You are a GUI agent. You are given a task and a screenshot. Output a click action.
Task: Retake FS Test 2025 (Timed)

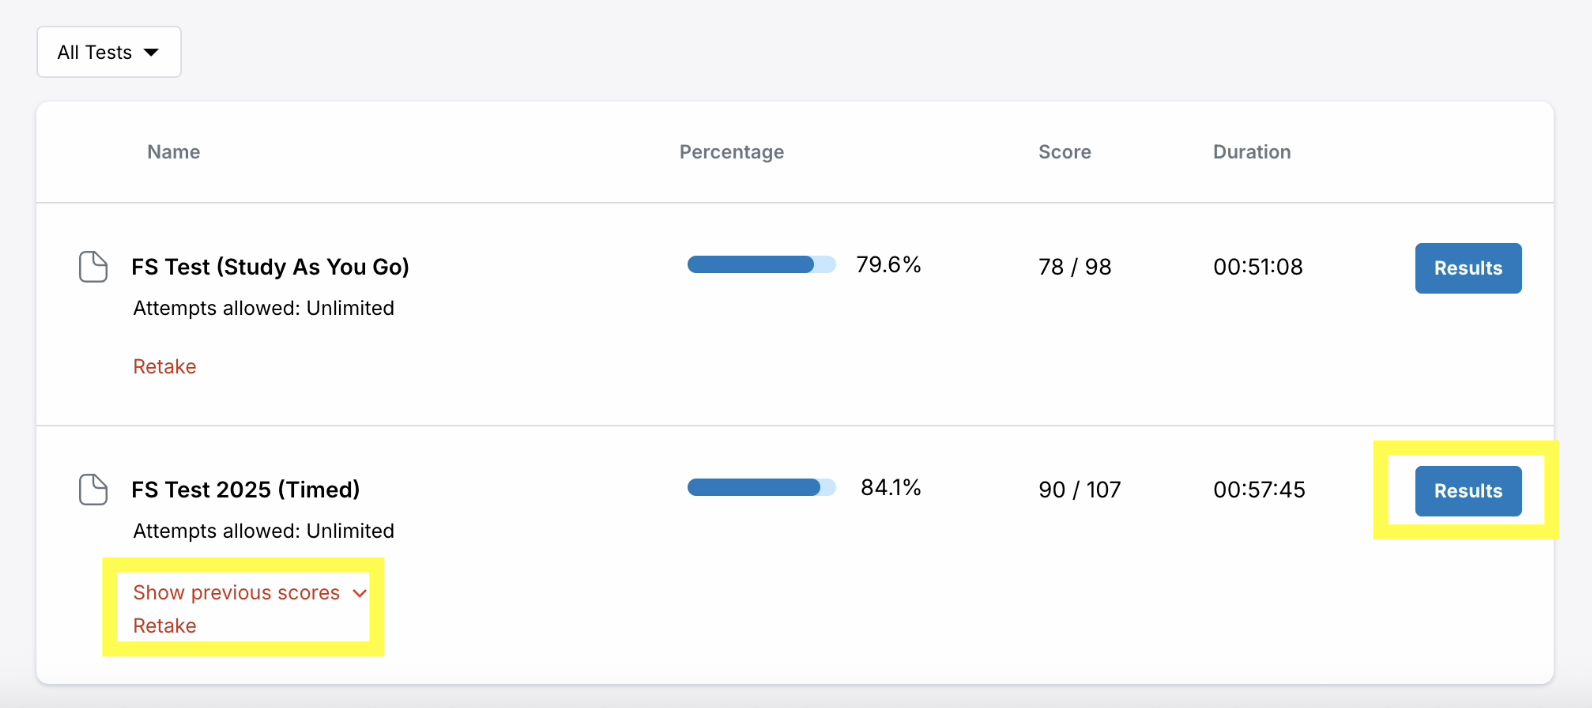coord(165,626)
